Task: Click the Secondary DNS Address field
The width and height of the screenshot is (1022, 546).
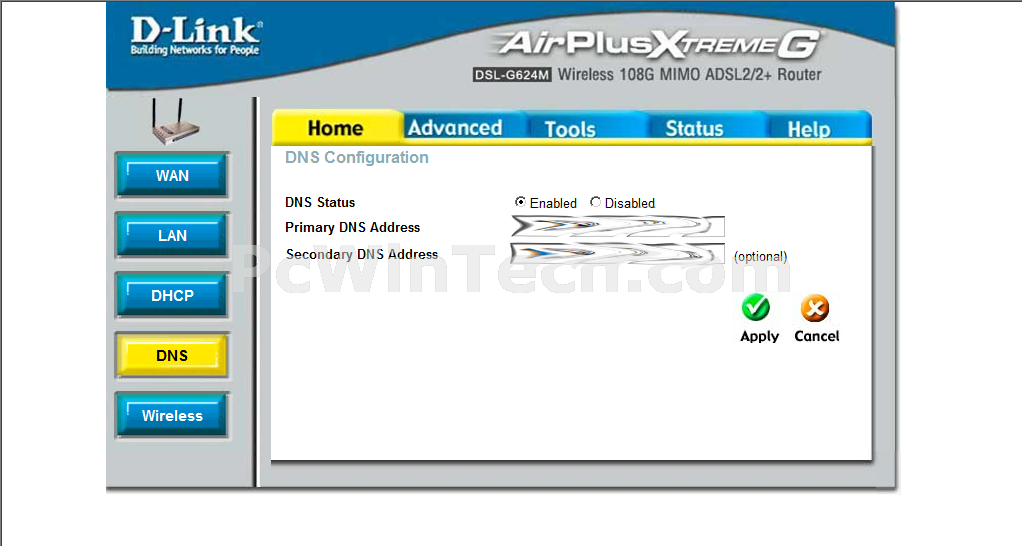Action: click(618, 253)
